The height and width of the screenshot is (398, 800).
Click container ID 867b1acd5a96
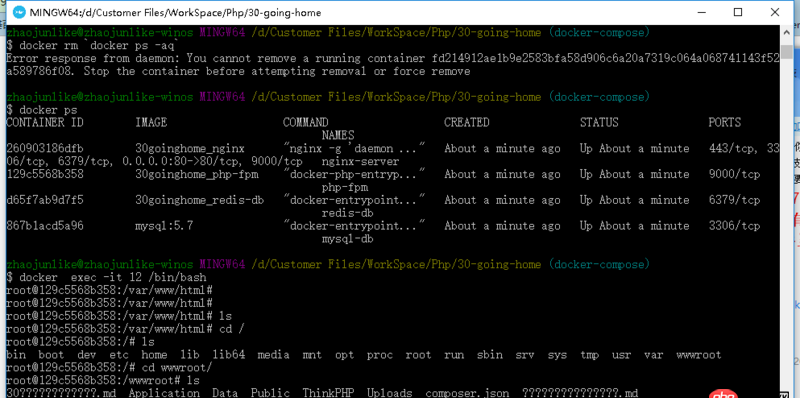click(x=44, y=226)
